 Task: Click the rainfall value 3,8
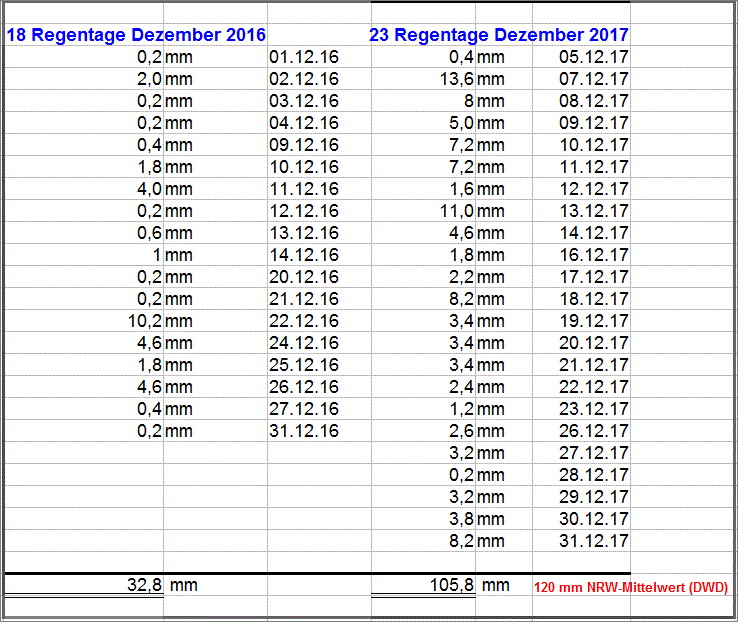pos(462,519)
